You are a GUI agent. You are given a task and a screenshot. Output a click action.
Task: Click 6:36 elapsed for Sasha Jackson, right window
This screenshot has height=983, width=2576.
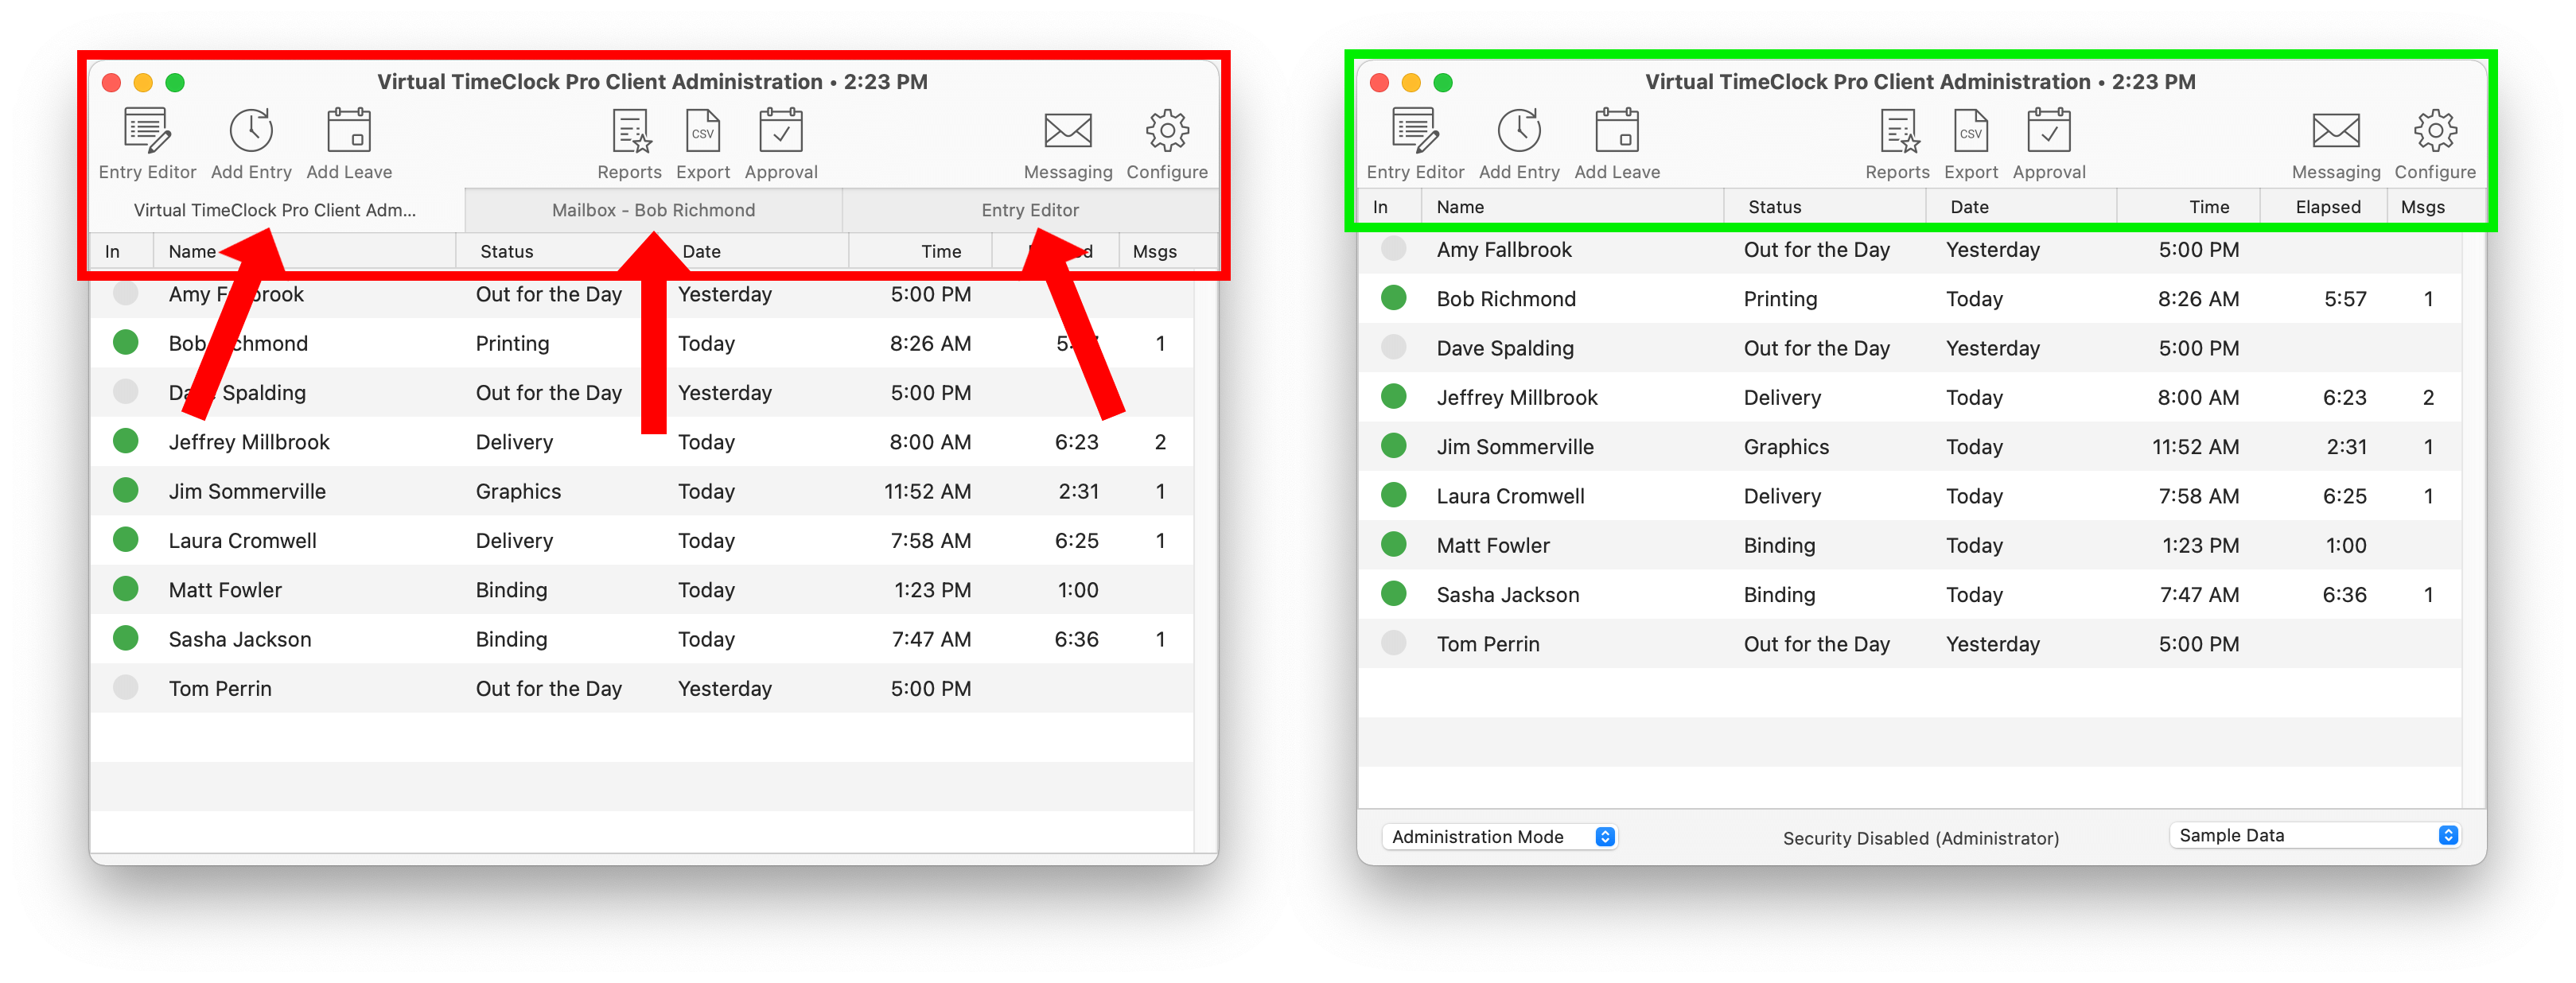pyautogui.click(x=2344, y=595)
